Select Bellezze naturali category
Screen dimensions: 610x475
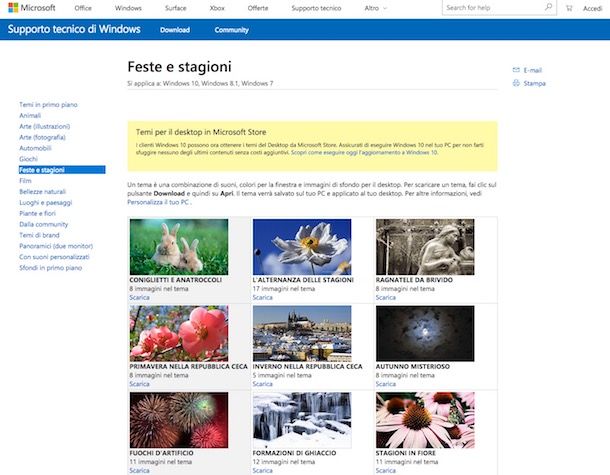click(42, 192)
